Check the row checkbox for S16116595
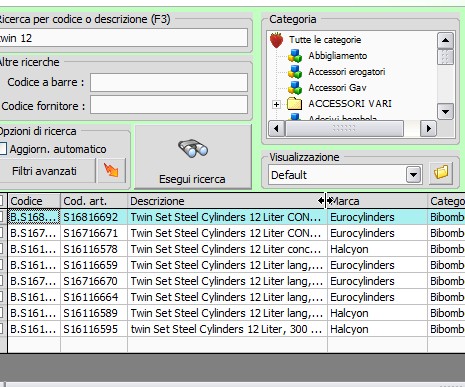465x387 pixels. tap(1, 329)
